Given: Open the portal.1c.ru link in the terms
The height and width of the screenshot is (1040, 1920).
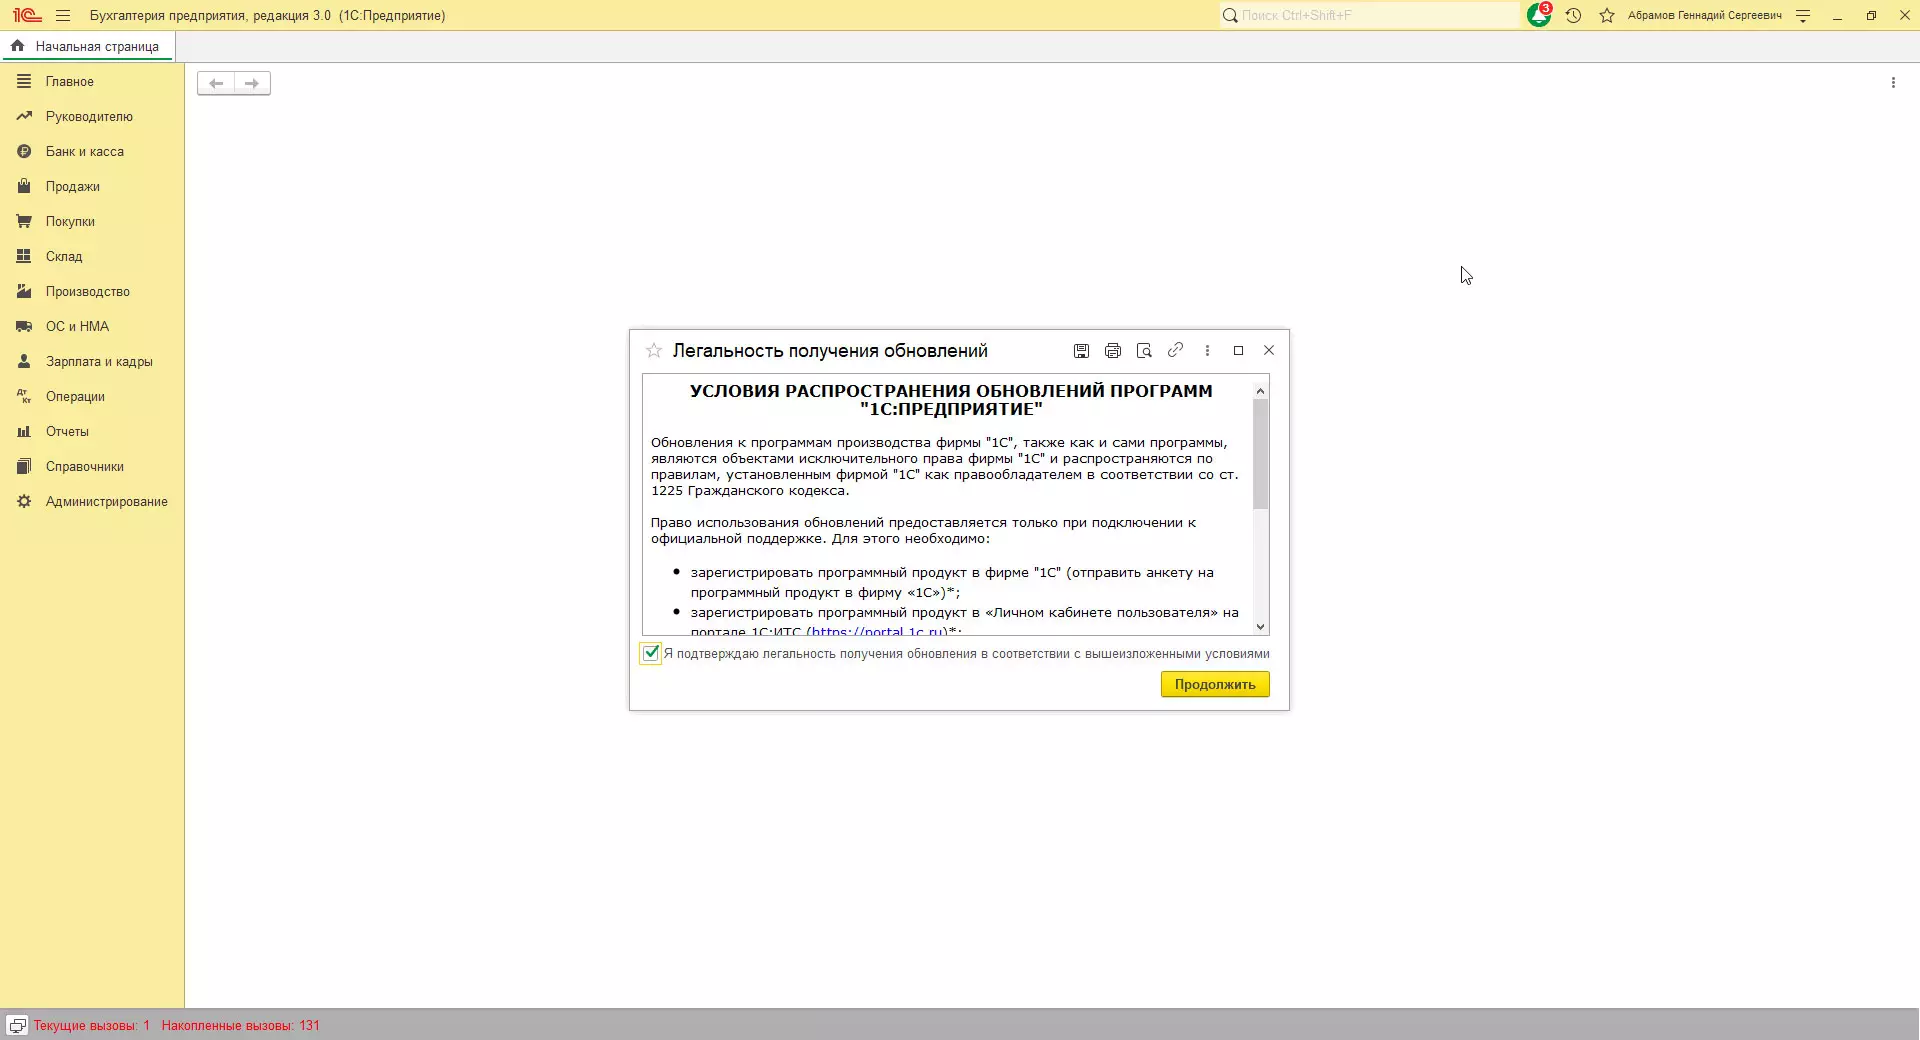Looking at the screenshot, I should (875, 631).
